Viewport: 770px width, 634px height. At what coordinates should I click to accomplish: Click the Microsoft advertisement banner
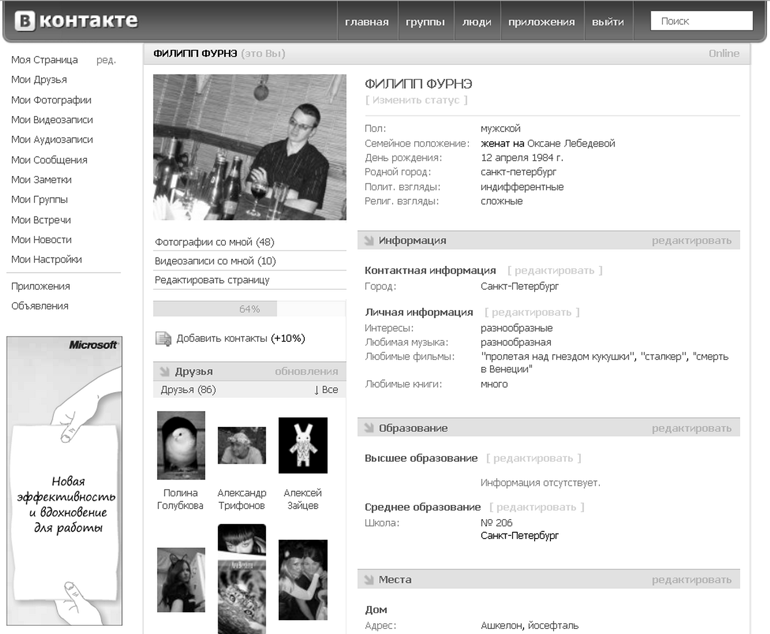click(x=65, y=480)
